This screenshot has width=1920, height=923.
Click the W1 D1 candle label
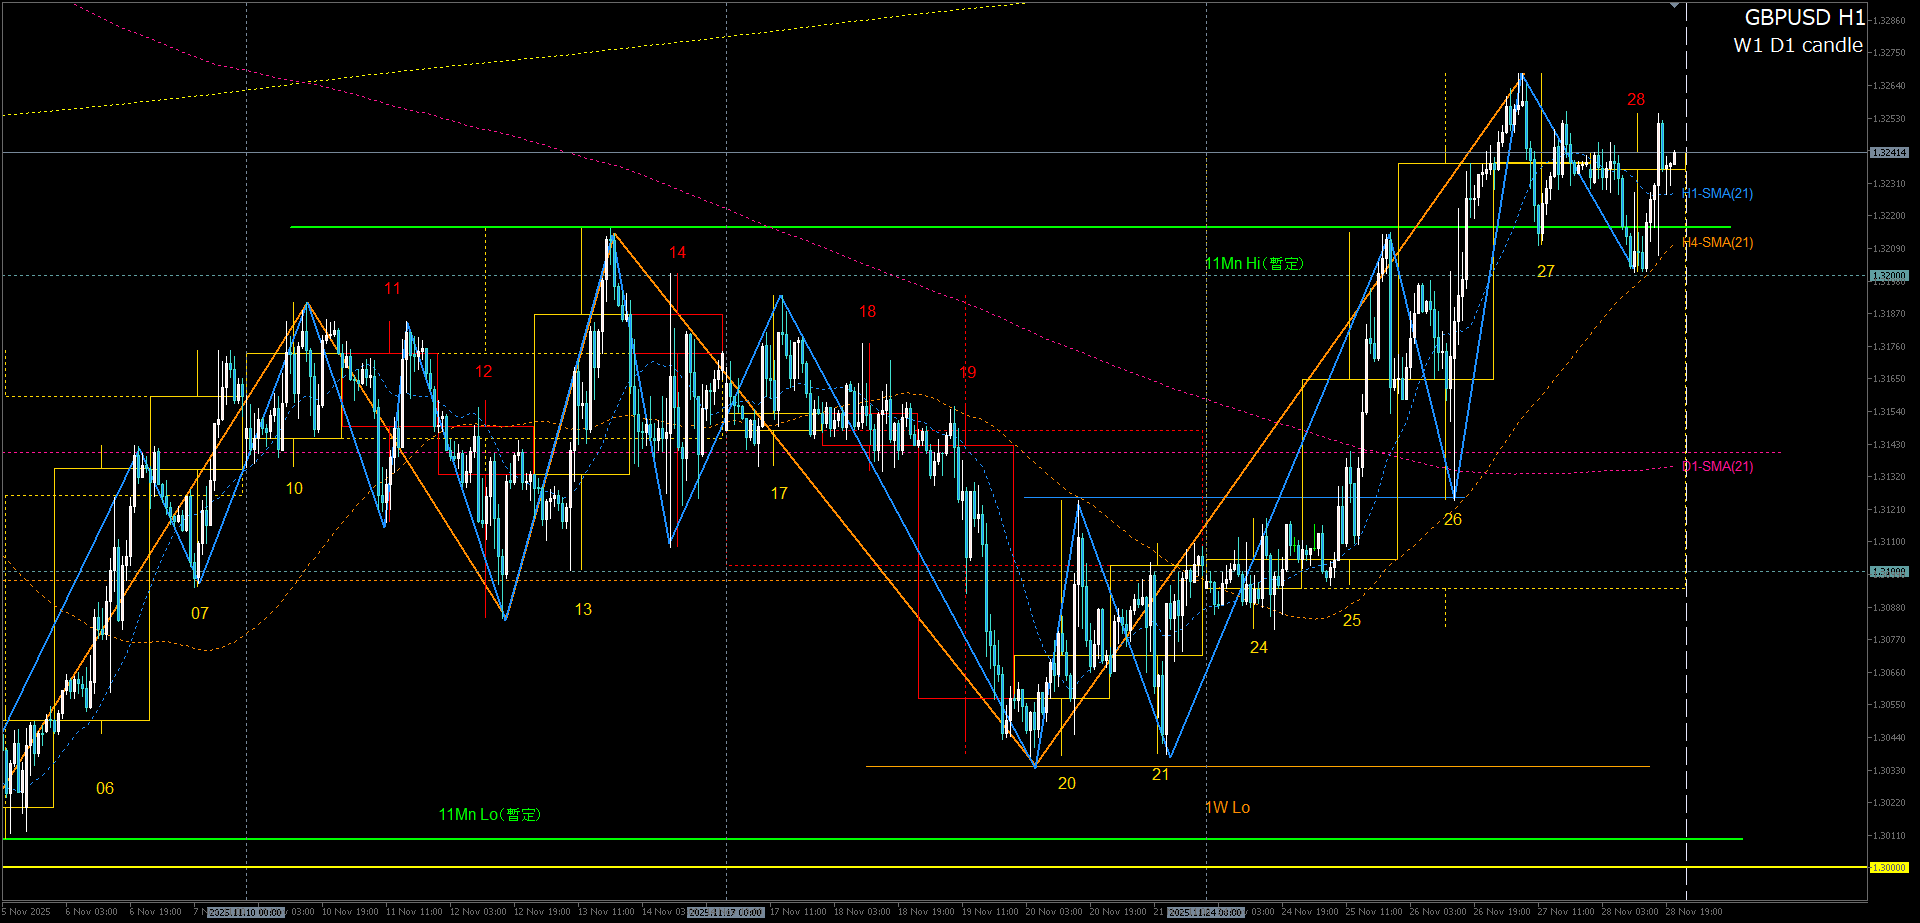point(1798,46)
